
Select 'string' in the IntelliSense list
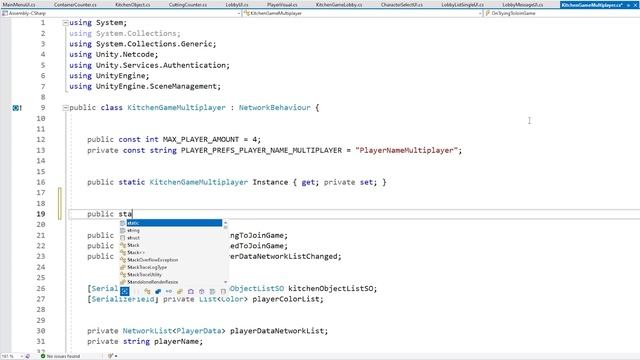pos(133,230)
